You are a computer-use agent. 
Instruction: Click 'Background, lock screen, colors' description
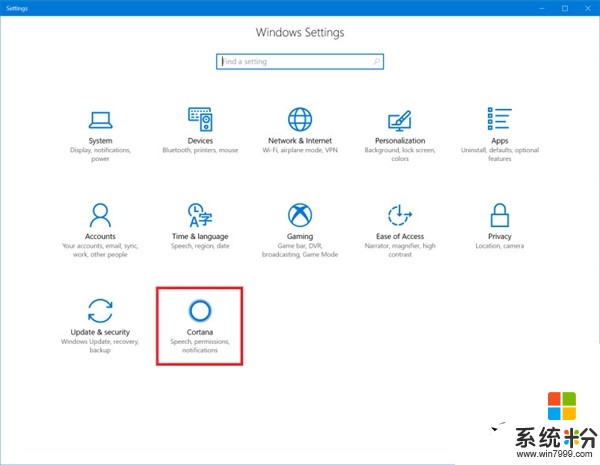[400, 154]
